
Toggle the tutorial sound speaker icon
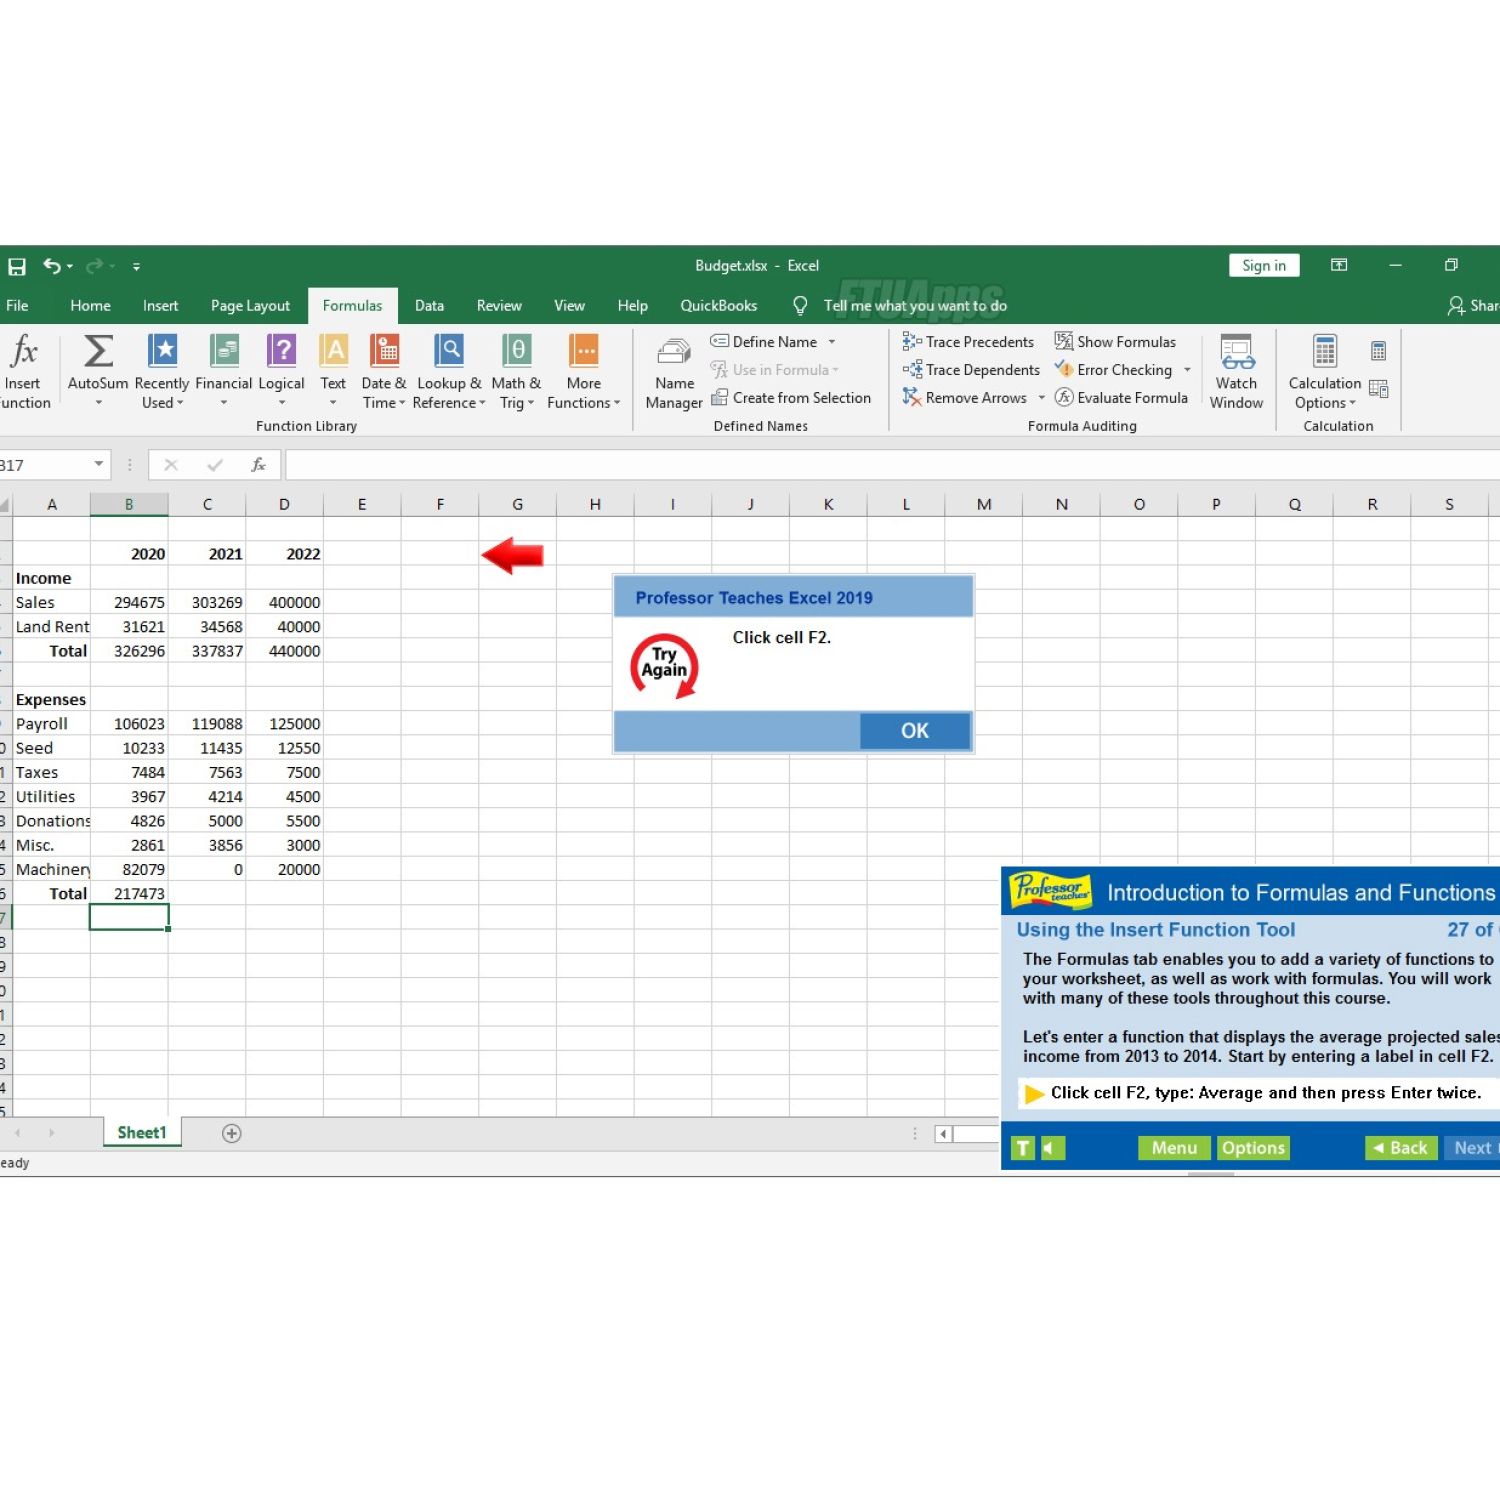(x=1052, y=1148)
